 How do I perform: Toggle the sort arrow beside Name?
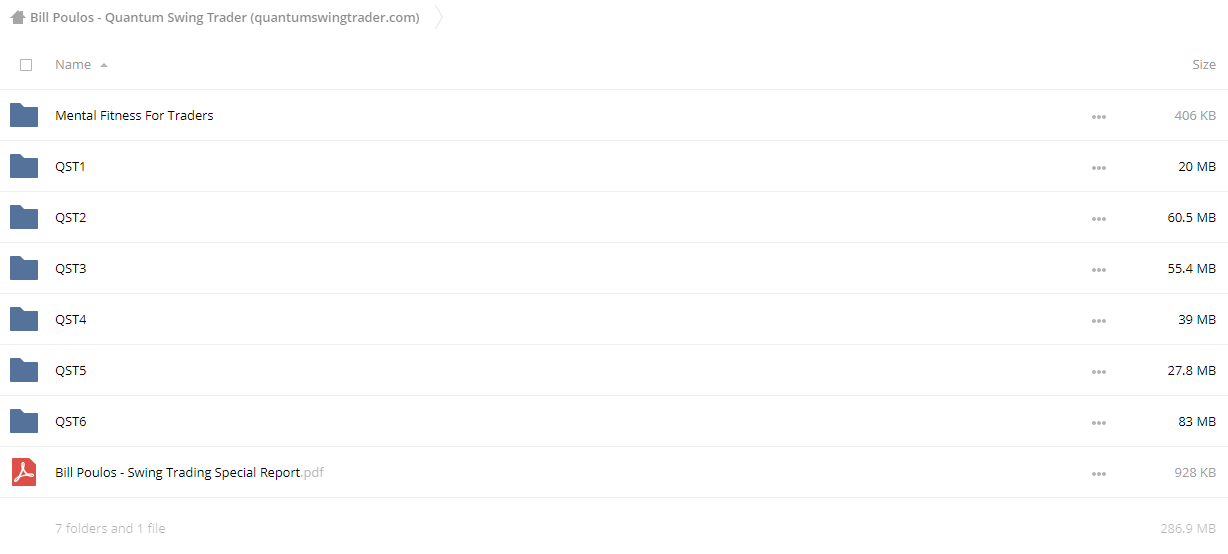point(104,65)
